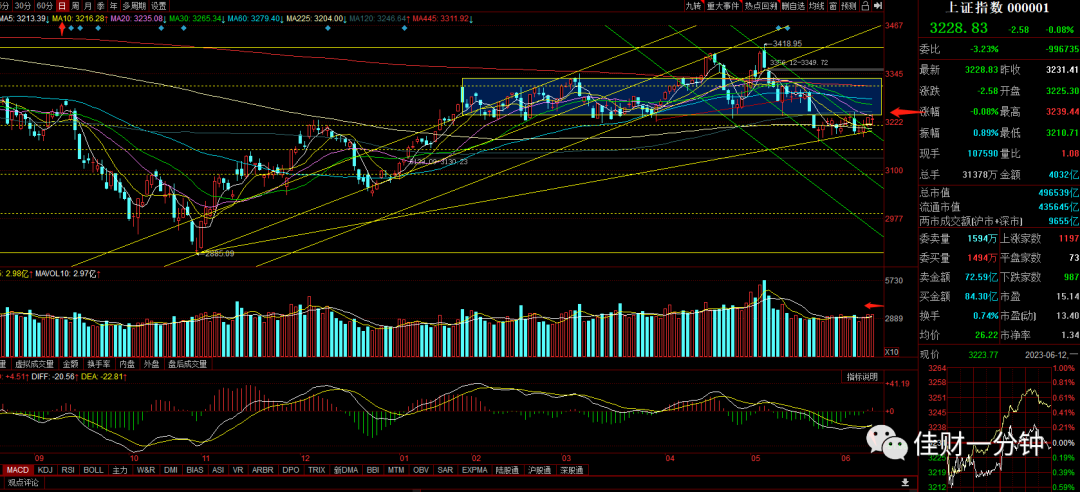Screen dimensions: 1080x492
Task: Select the DPO indicator tab
Action: coord(291,470)
